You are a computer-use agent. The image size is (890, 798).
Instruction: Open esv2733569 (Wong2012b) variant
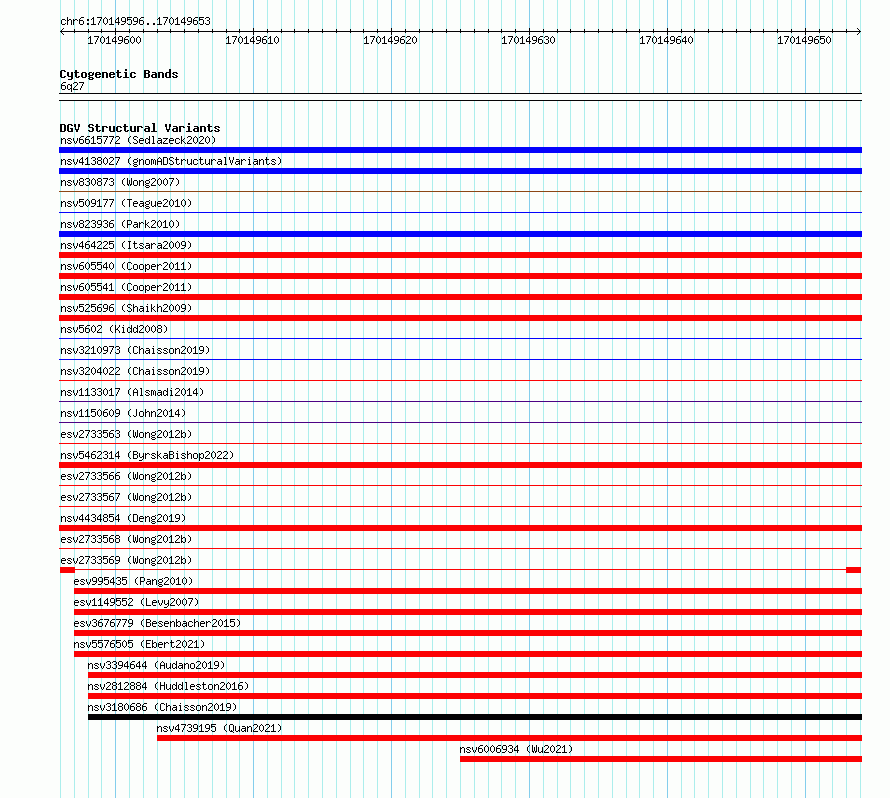pyautogui.click(x=126, y=560)
